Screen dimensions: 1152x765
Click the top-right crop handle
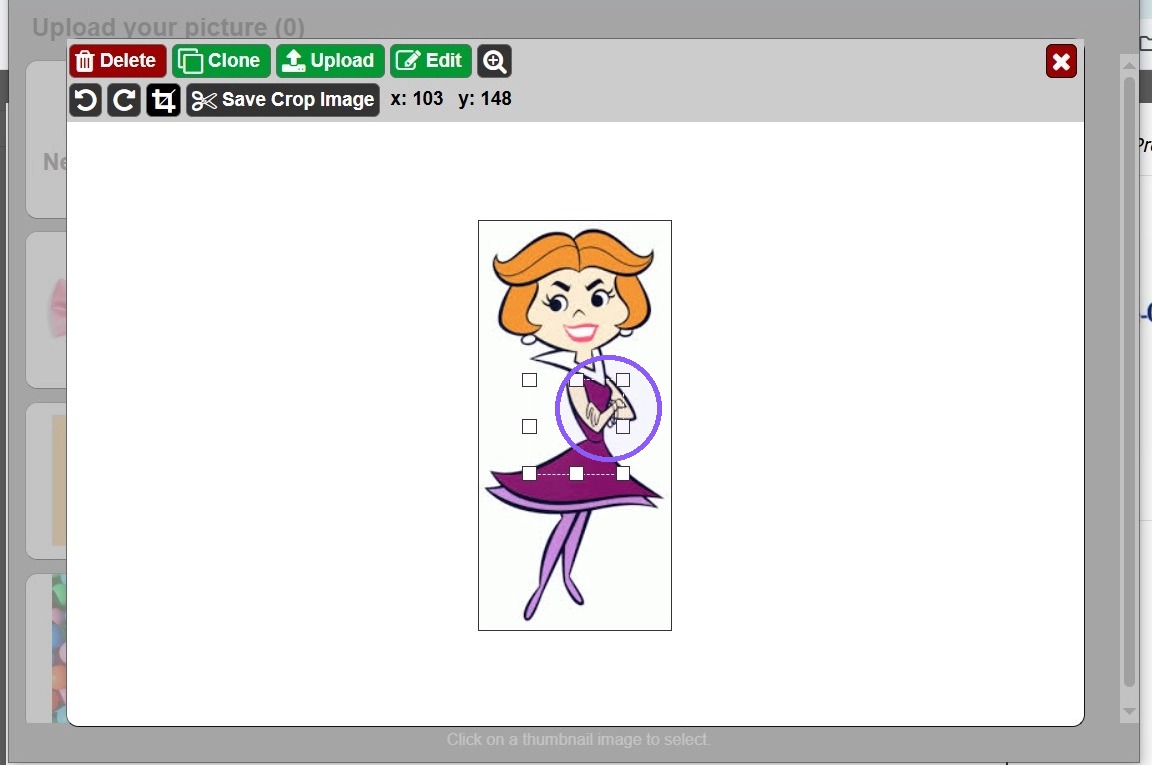623,380
